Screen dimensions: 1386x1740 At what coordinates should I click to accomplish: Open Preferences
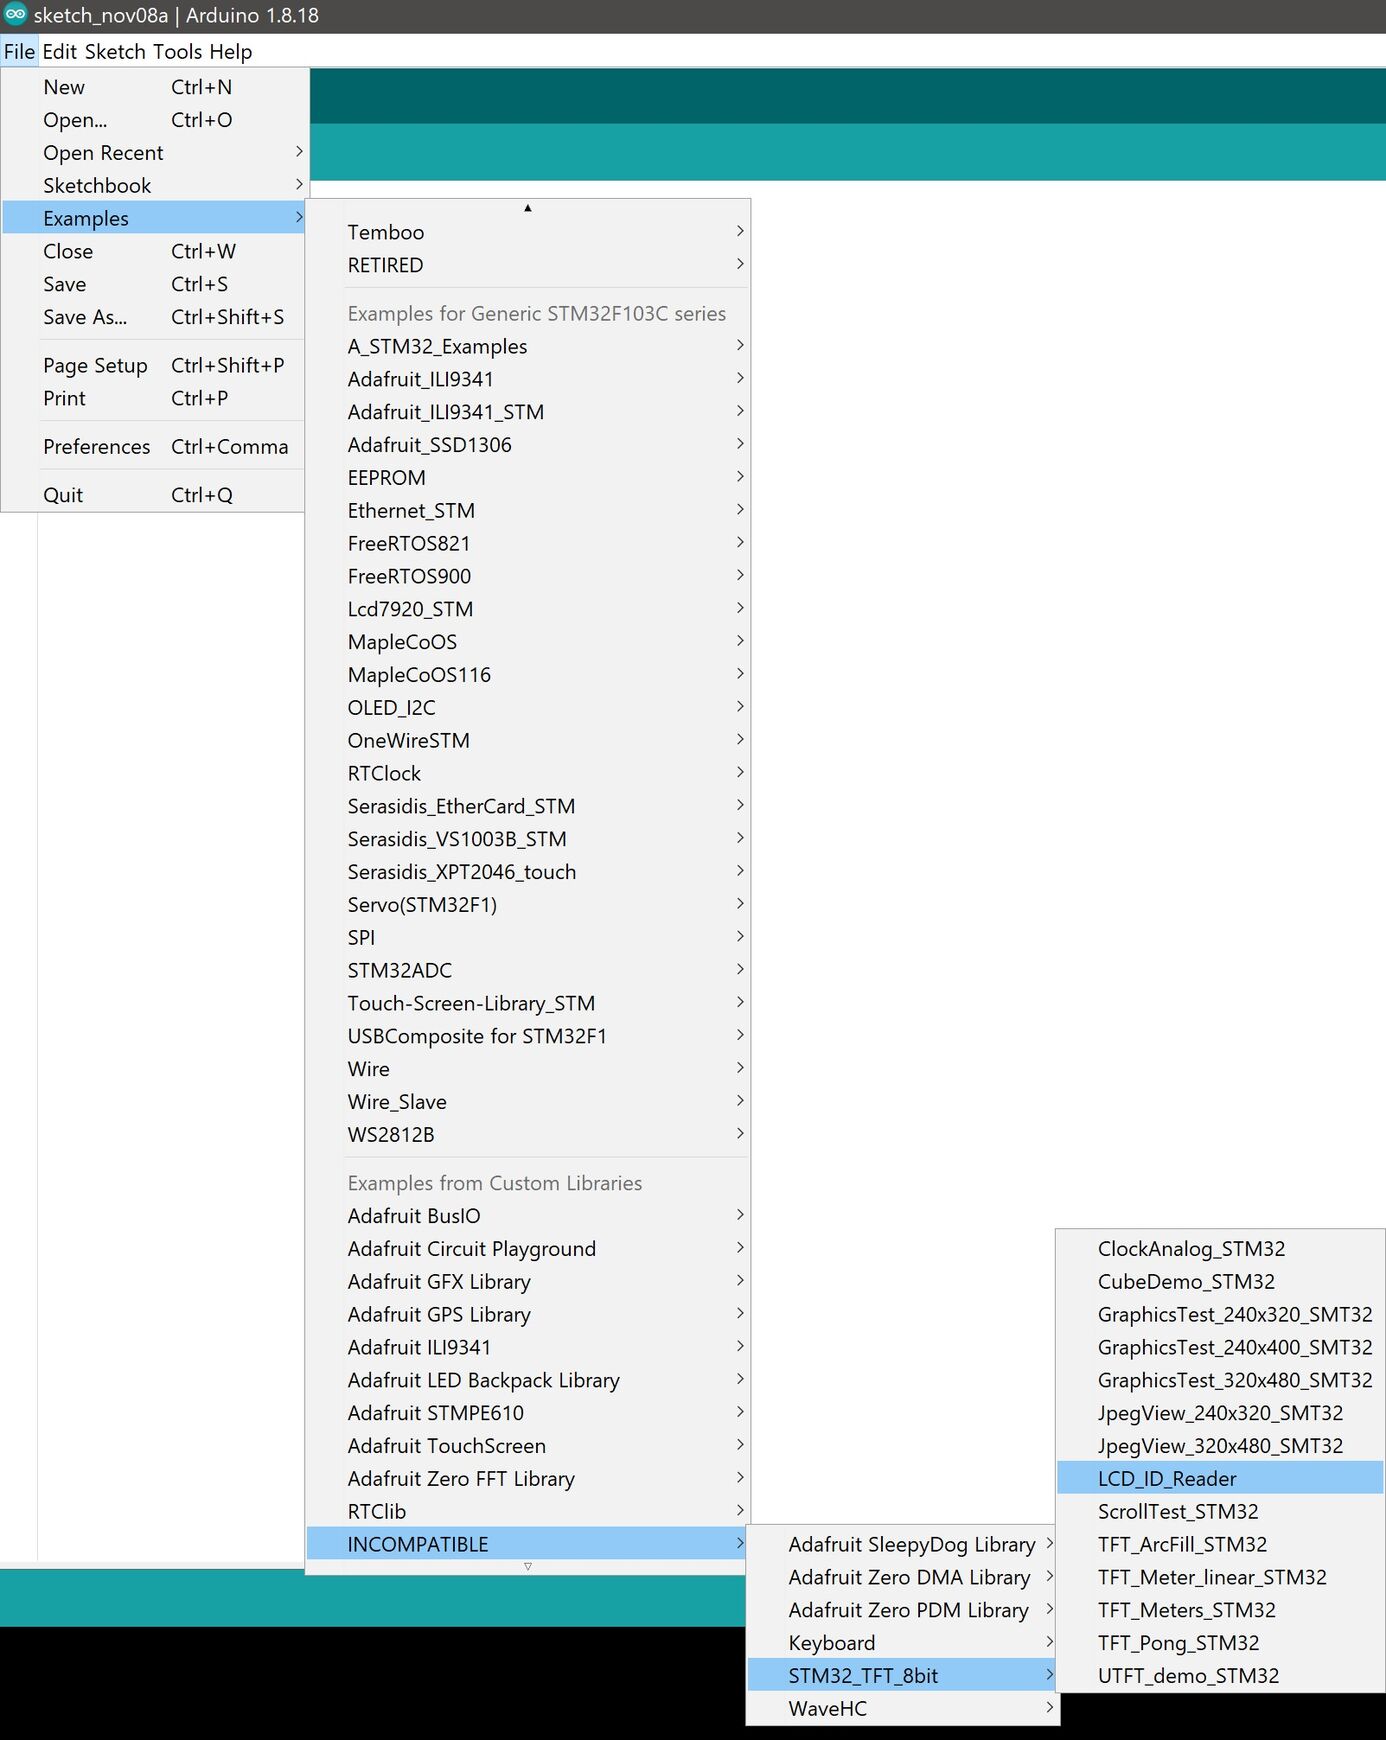click(153, 447)
